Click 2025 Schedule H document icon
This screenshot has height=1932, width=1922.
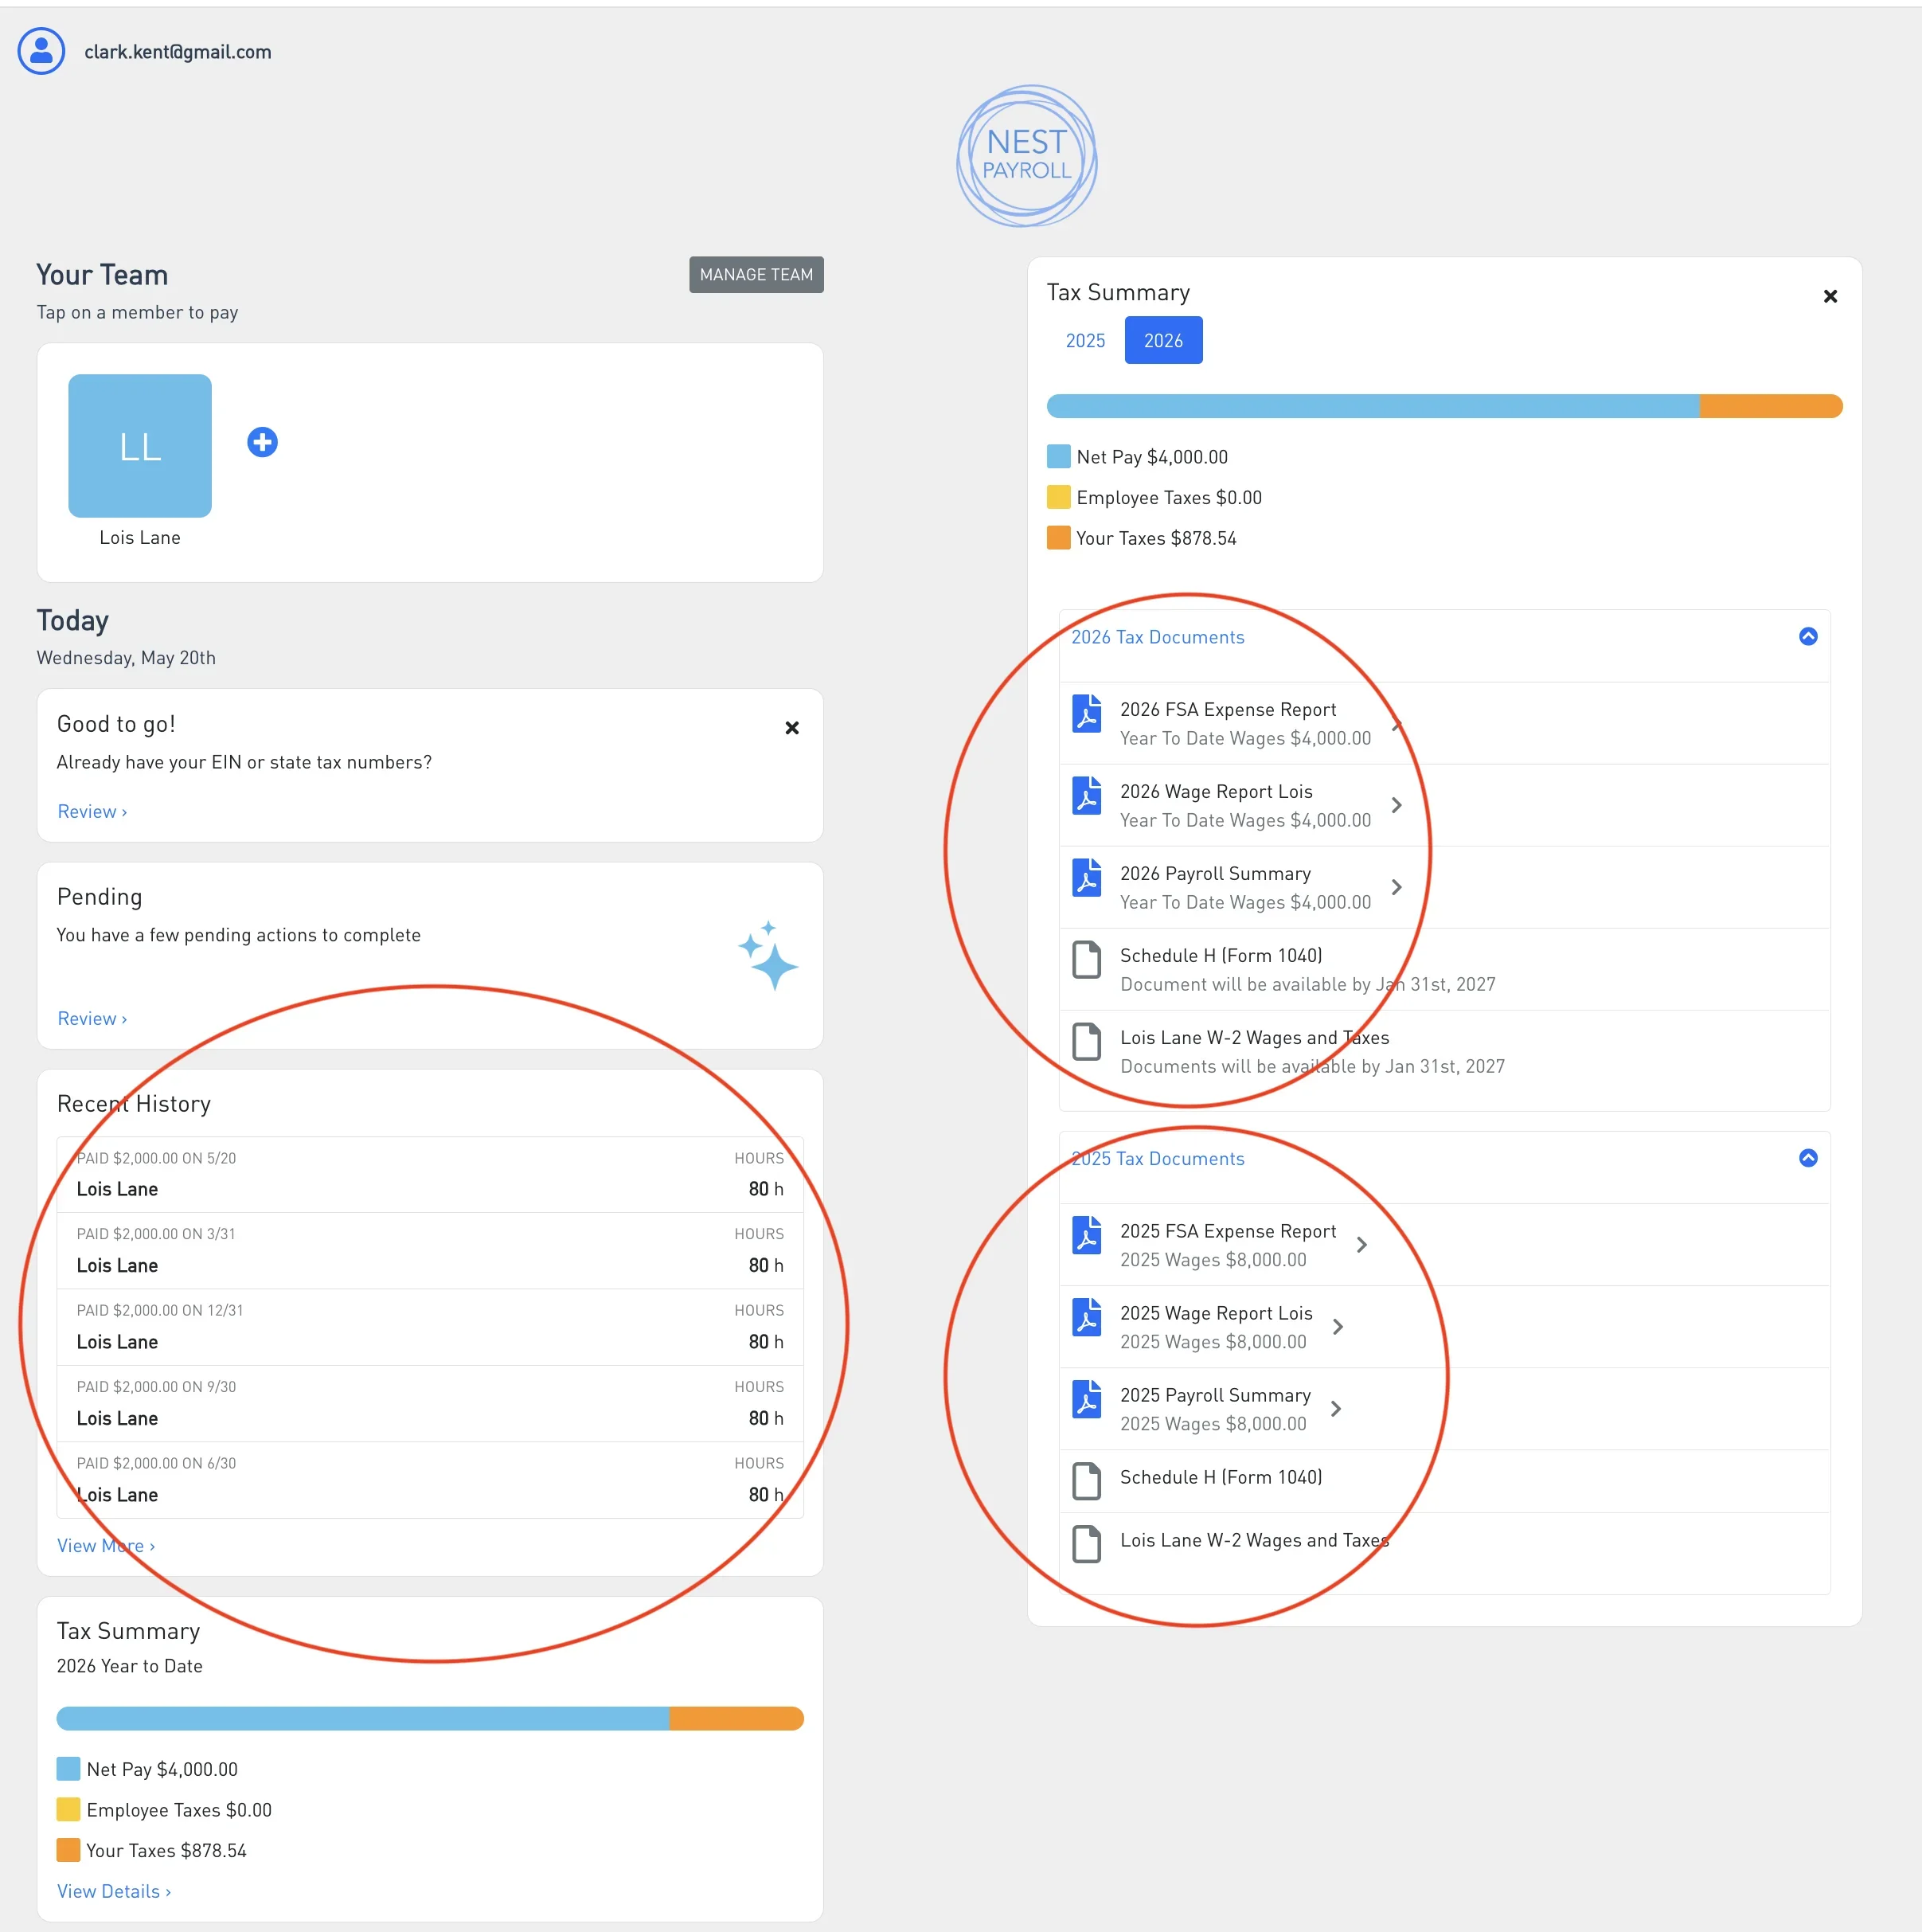[x=1087, y=1481]
